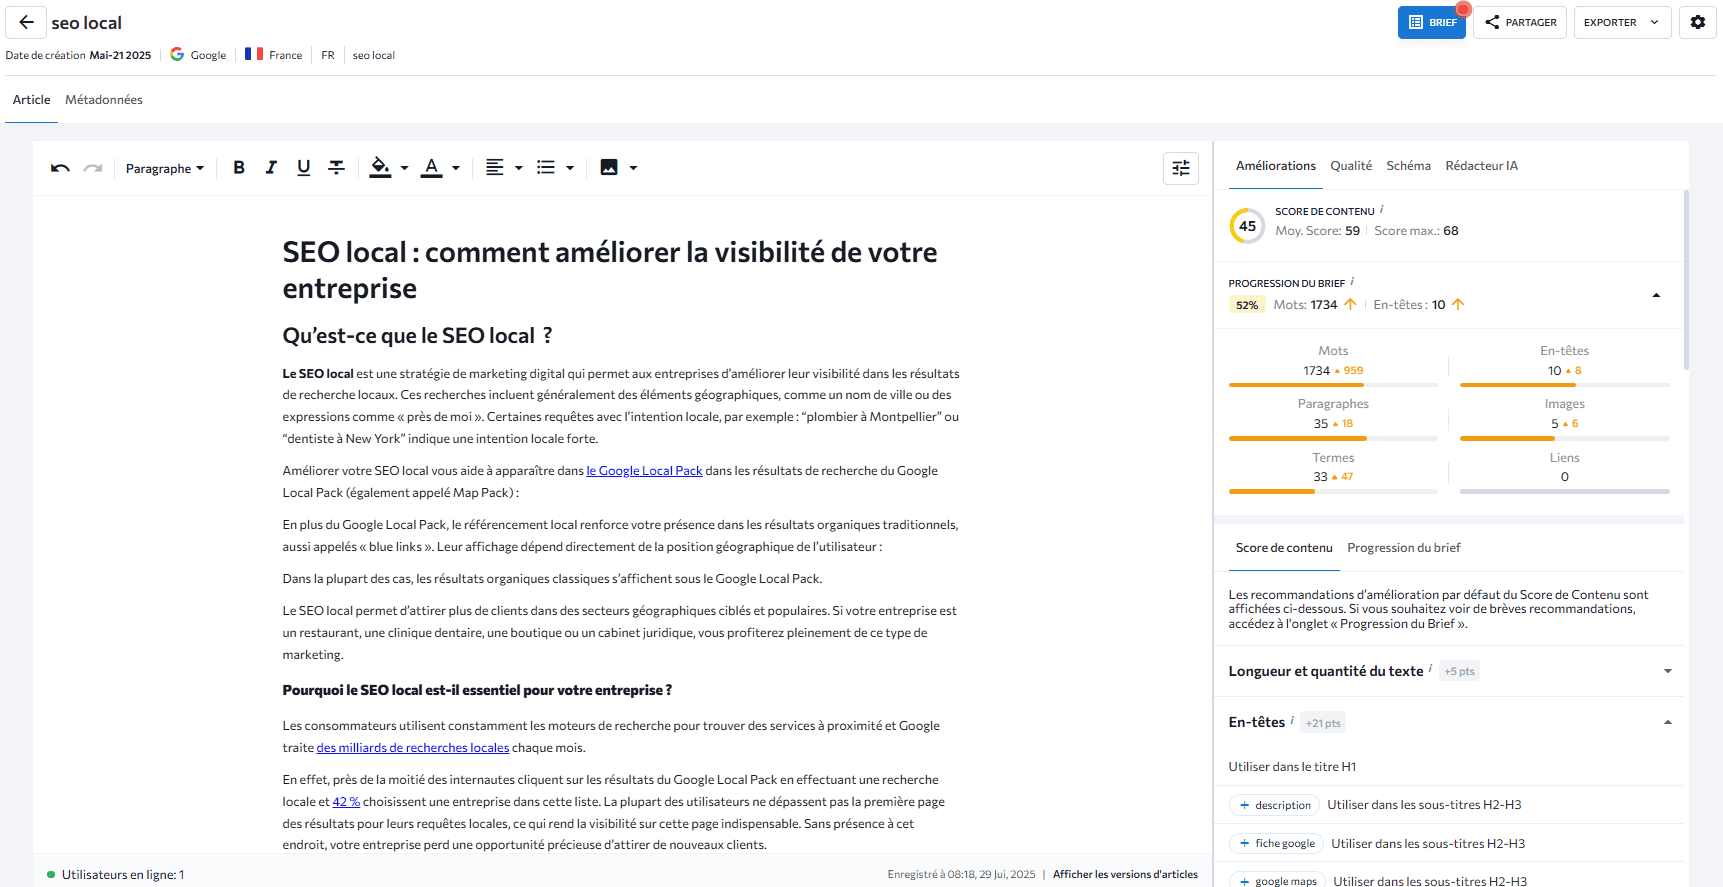This screenshot has width=1723, height=887.
Task: Open the Schéma tab
Action: click(1408, 166)
